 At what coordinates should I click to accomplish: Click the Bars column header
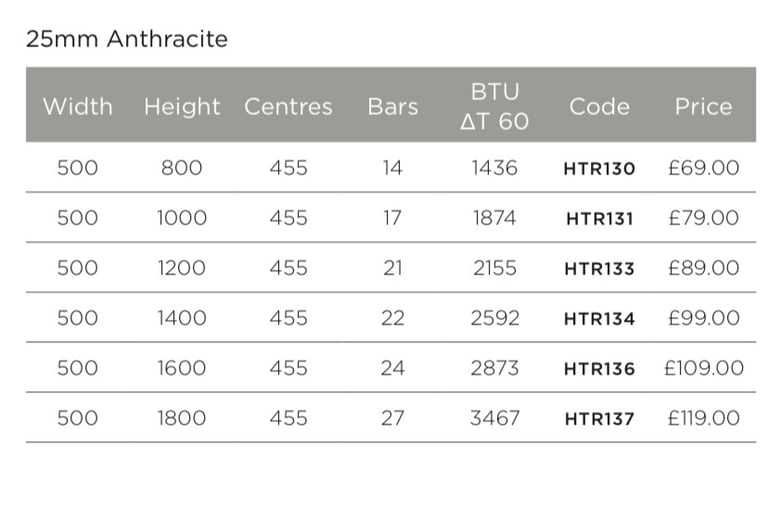click(393, 106)
